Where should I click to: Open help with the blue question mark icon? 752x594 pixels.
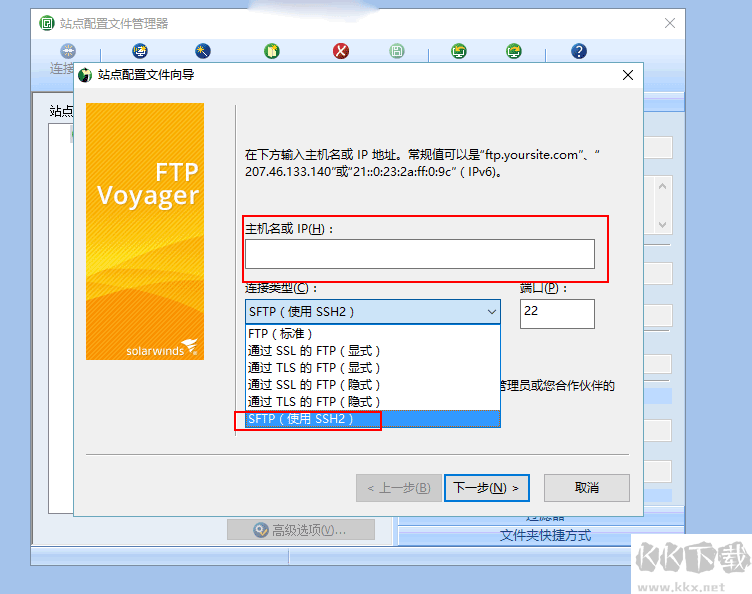pos(579,51)
